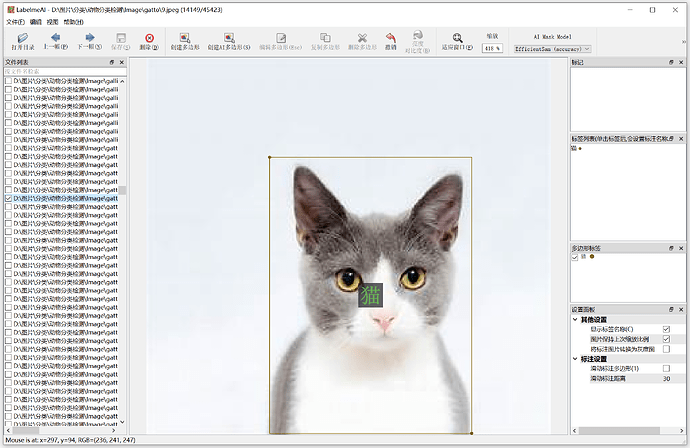Image resolution: width=690 pixels, height=448 pixels.
Task: Click settings panel scroll-right arrow
Action: (x=682, y=430)
